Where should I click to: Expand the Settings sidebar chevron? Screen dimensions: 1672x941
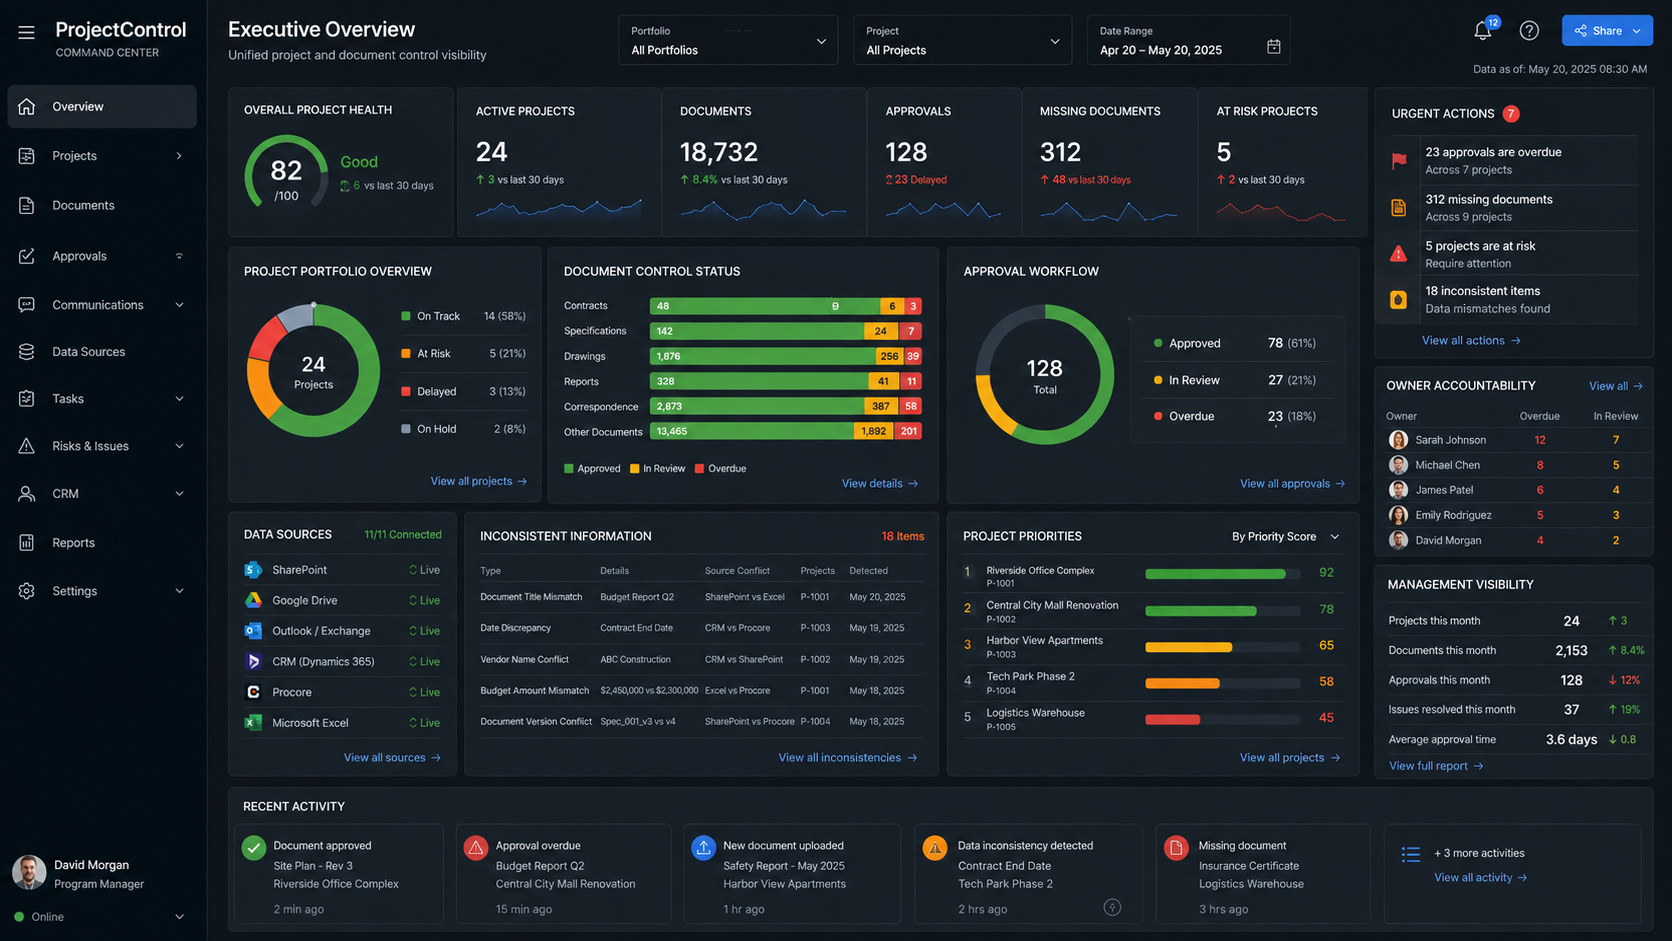click(x=179, y=591)
